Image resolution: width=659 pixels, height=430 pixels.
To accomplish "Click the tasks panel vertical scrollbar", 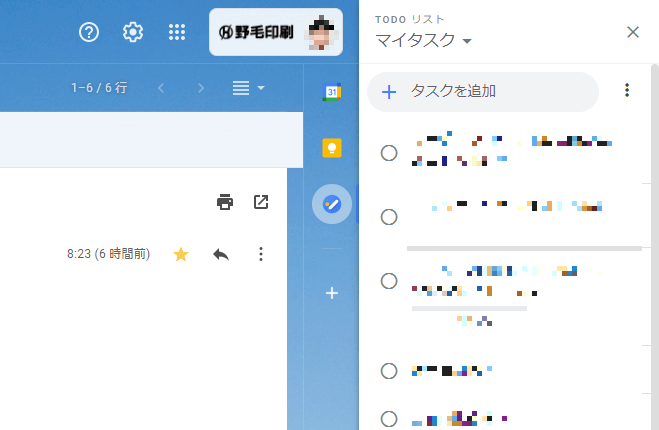I will pos(655,247).
